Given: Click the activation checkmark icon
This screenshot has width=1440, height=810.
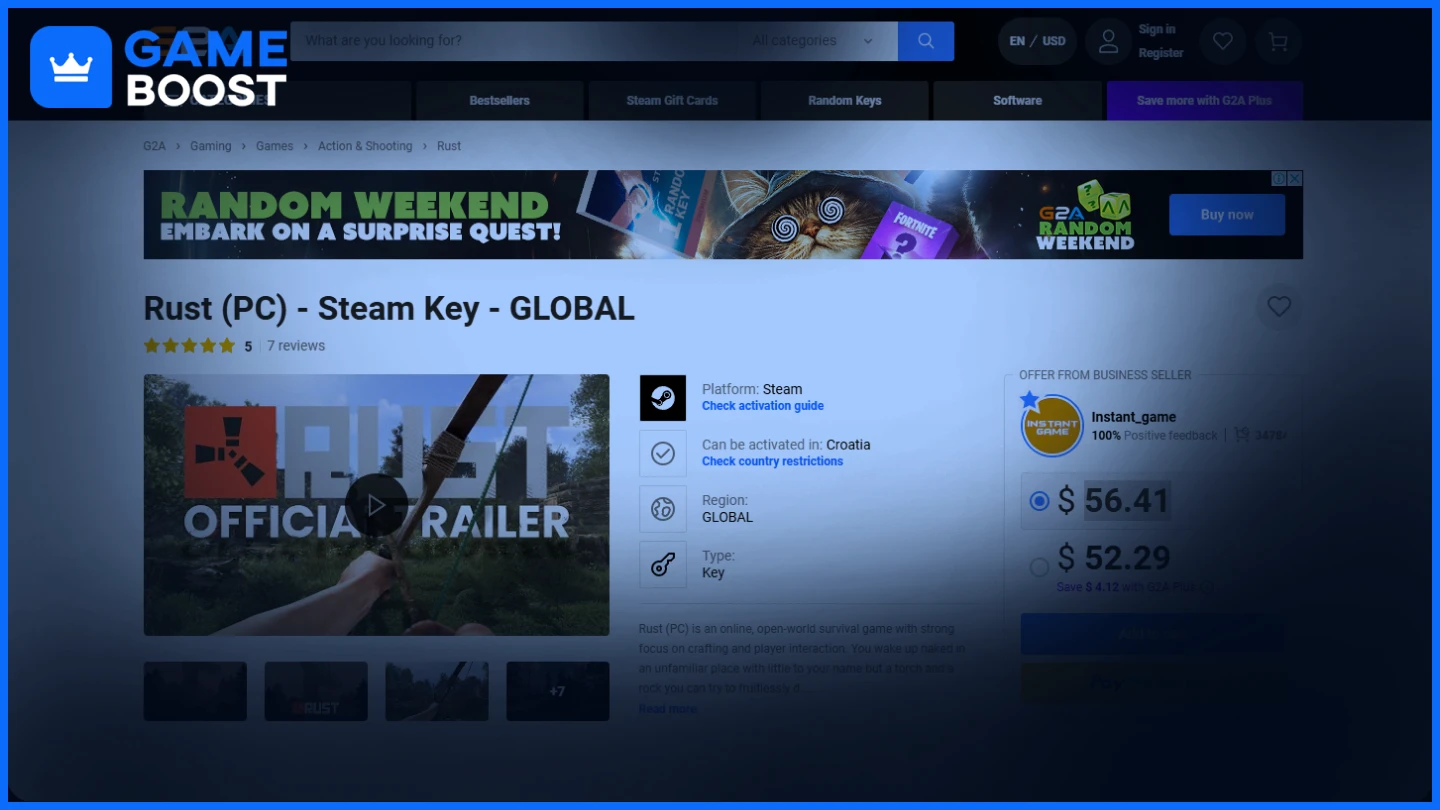Looking at the screenshot, I should [663, 453].
